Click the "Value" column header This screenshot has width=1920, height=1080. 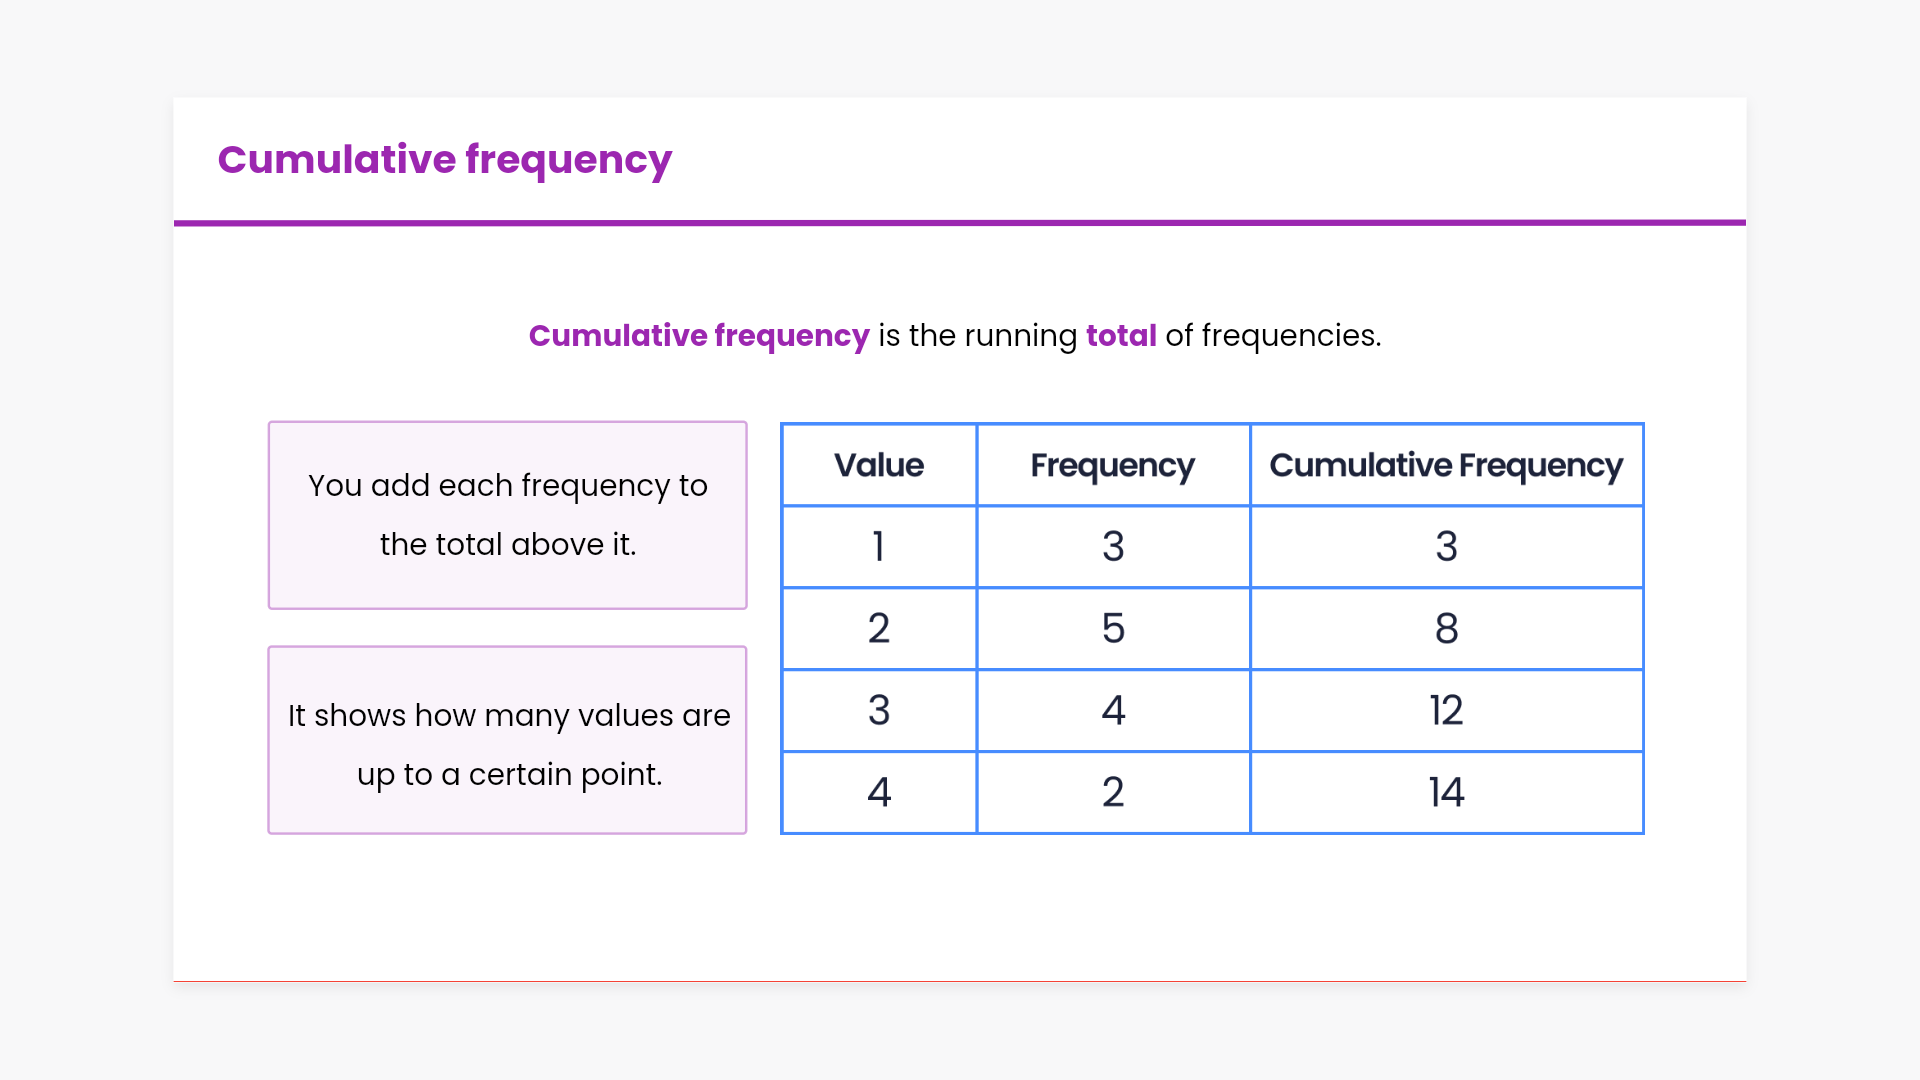coord(878,465)
